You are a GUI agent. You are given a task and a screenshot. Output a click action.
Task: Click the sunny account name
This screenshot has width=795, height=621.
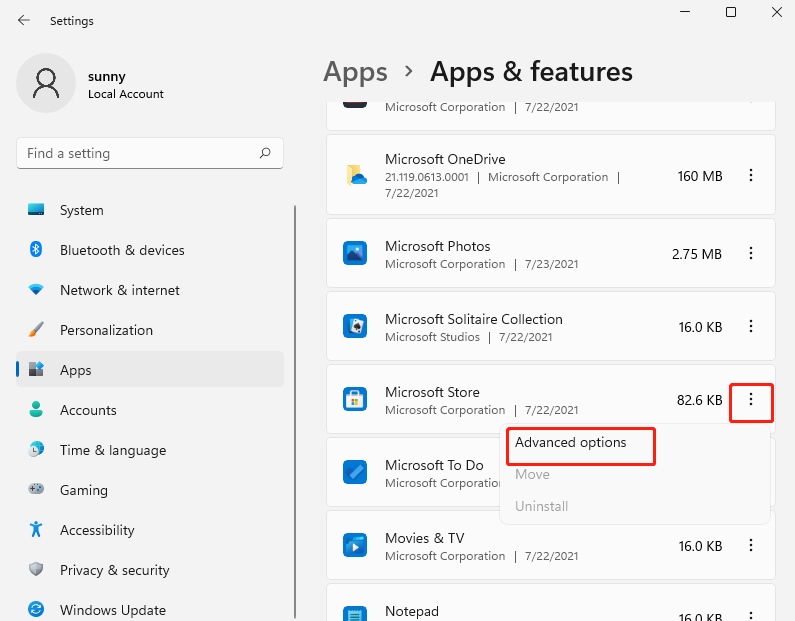pos(106,77)
